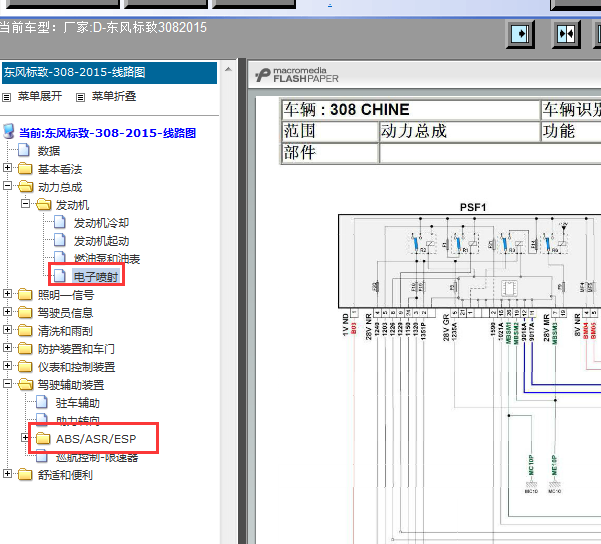Click the 菜单折叠 collapse-menu icon
The height and width of the screenshot is (544, 601).
click(x=80, y=97)
